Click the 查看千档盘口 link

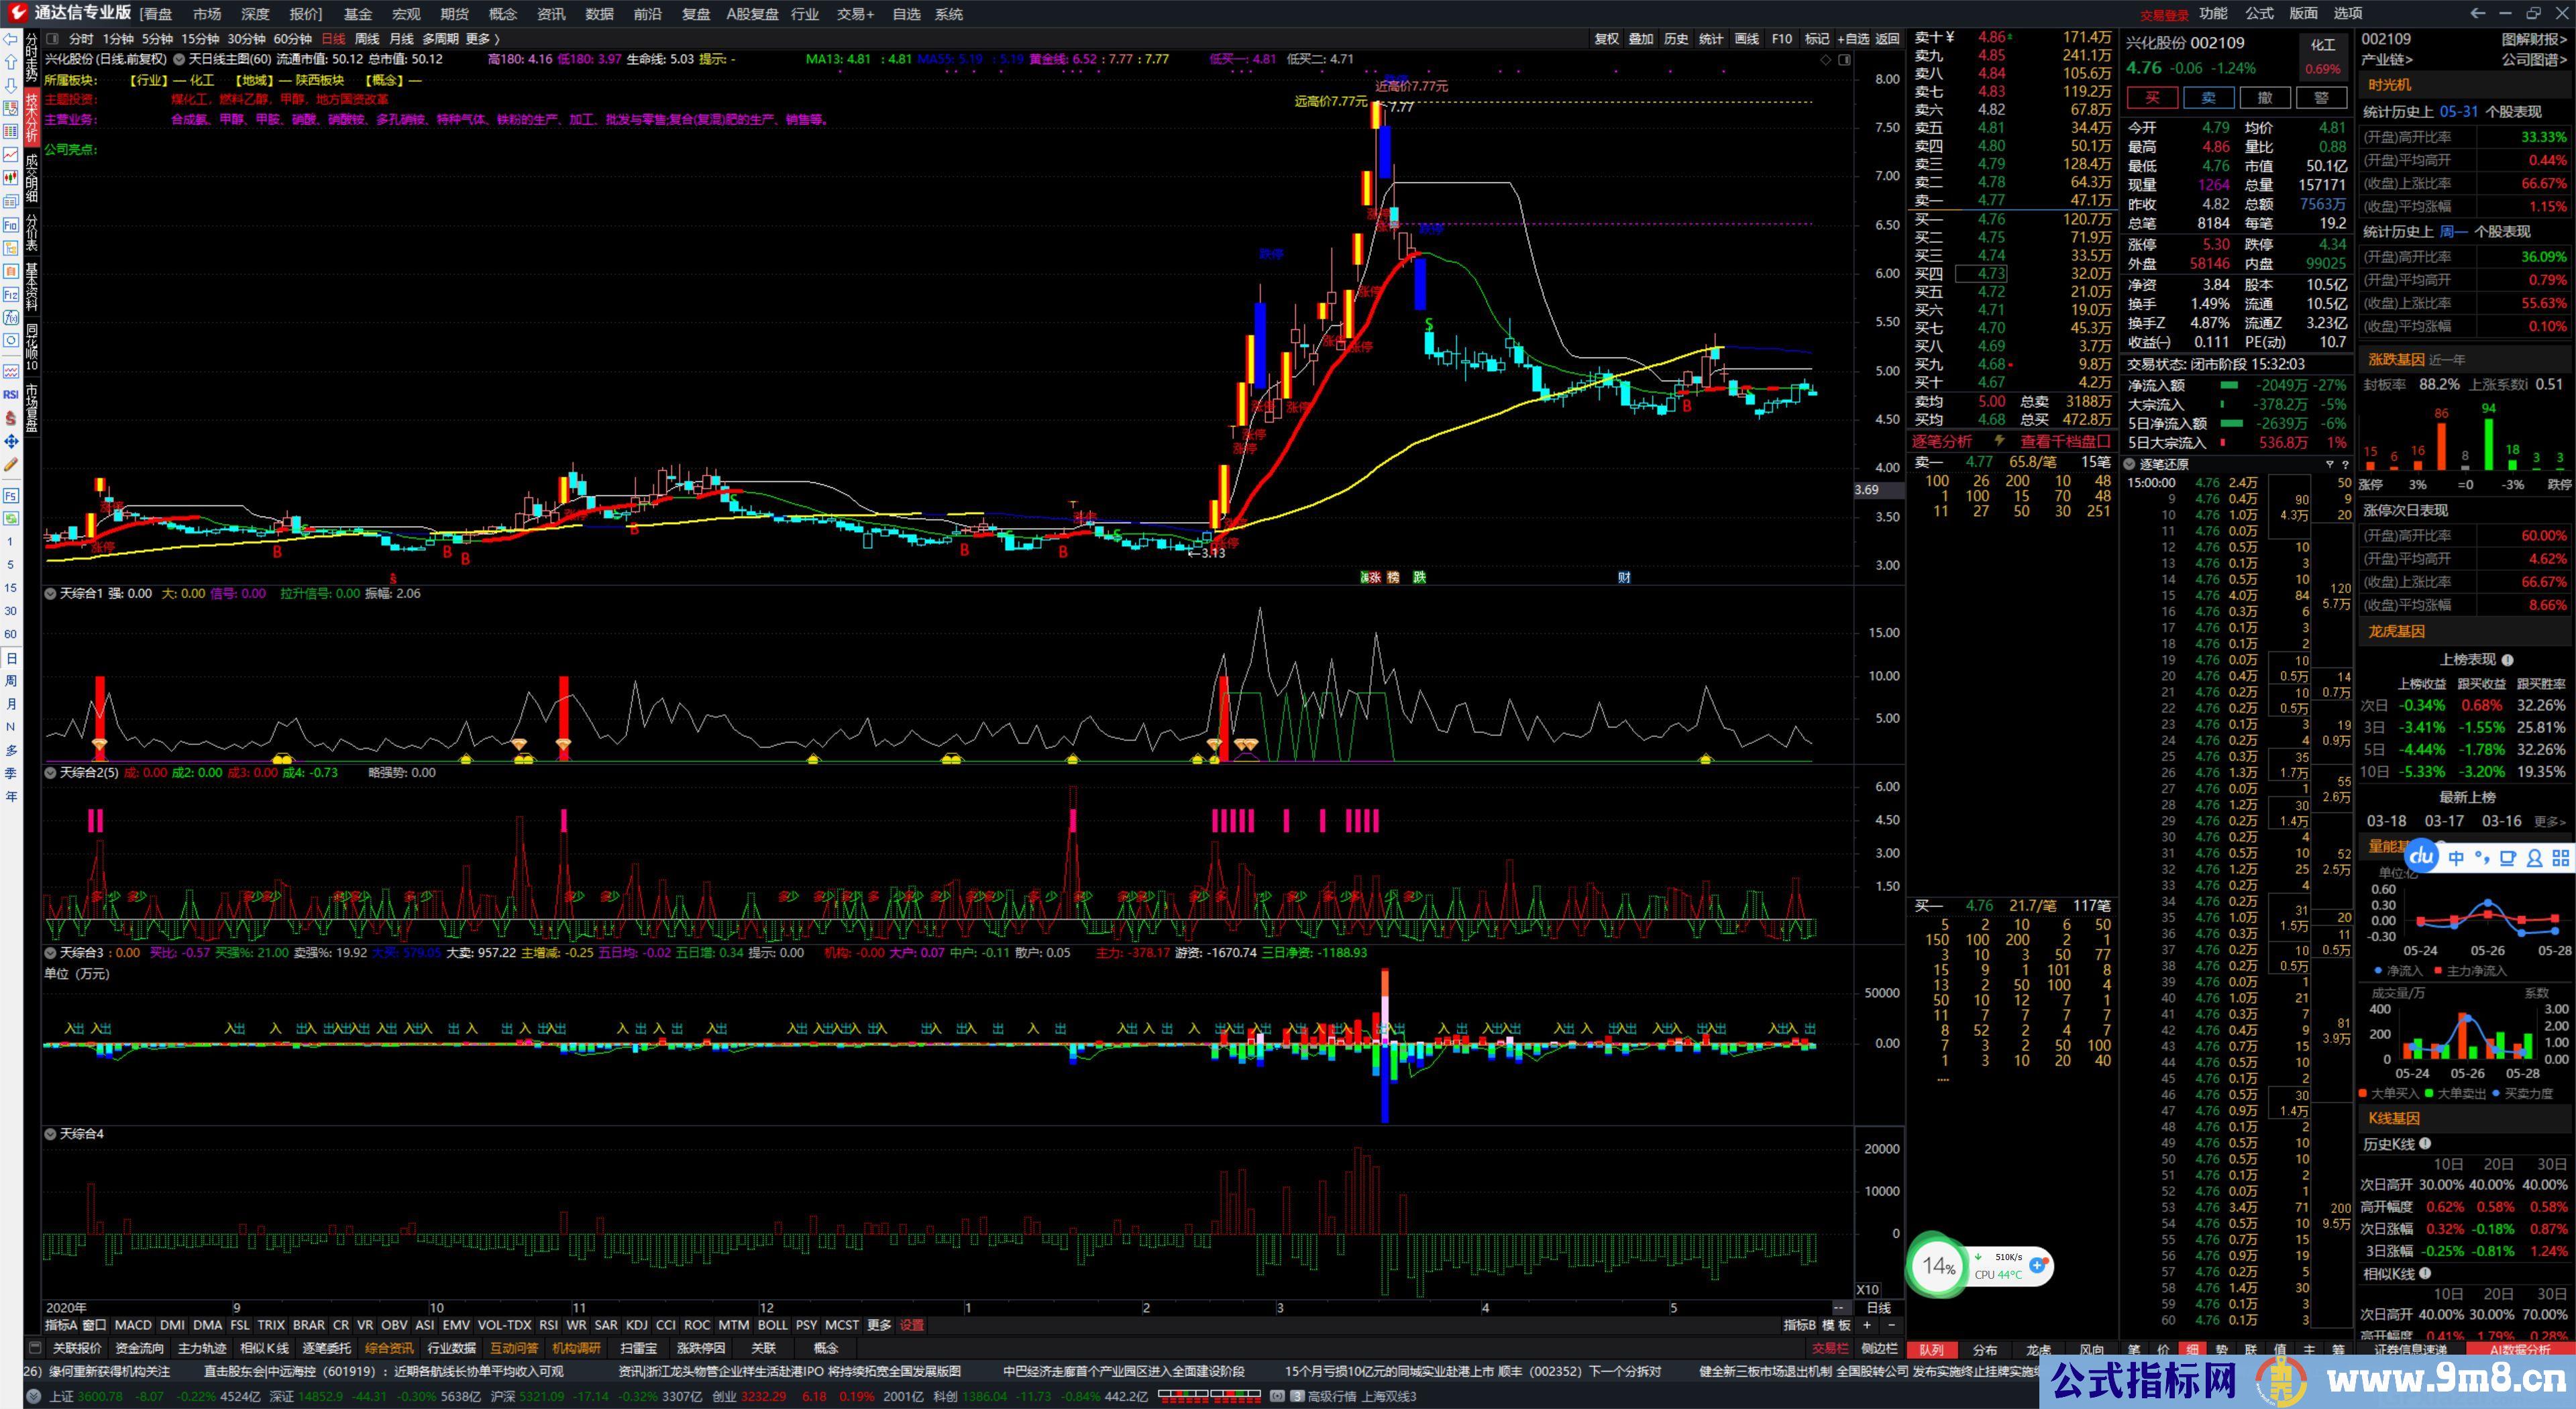[x=2065, y=441]
